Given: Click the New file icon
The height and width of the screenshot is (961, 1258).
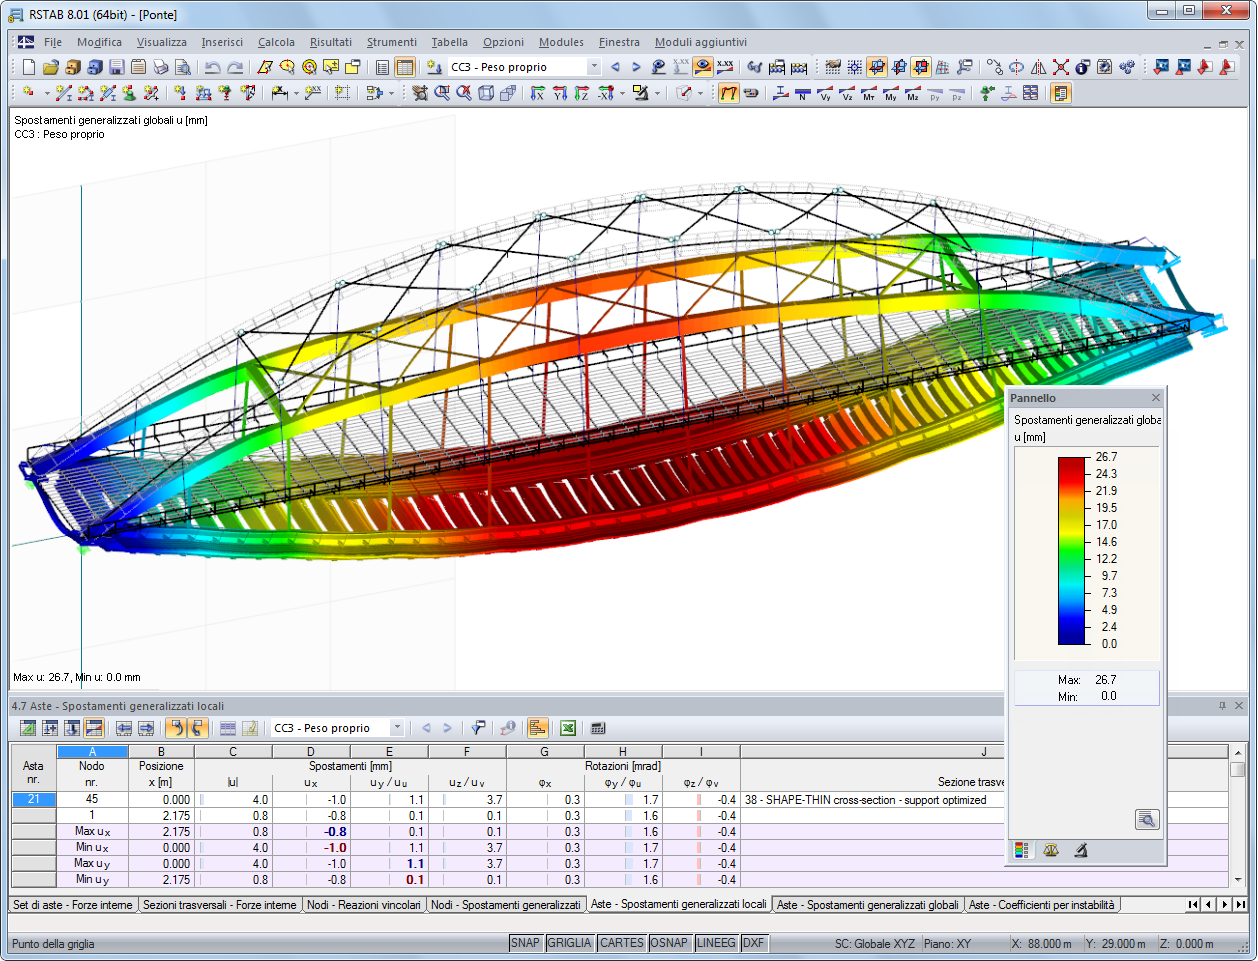Looking at the screenshot, I should pos(28,67).
